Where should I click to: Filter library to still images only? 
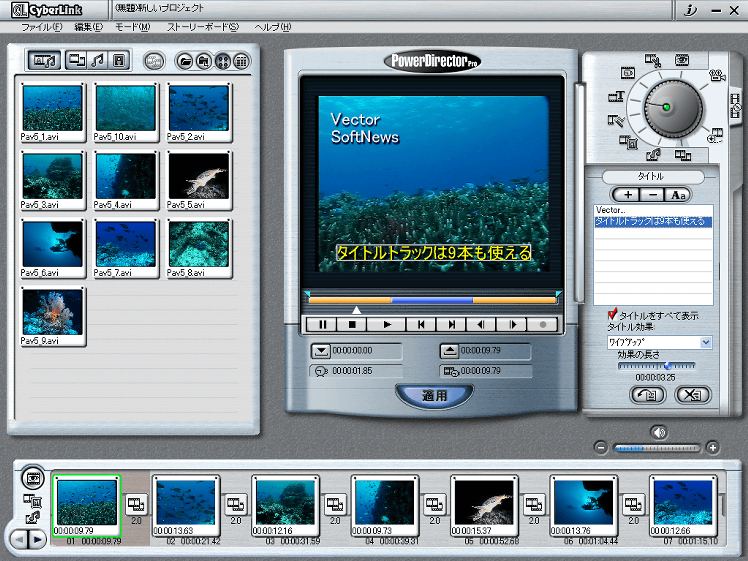(119, 61)
